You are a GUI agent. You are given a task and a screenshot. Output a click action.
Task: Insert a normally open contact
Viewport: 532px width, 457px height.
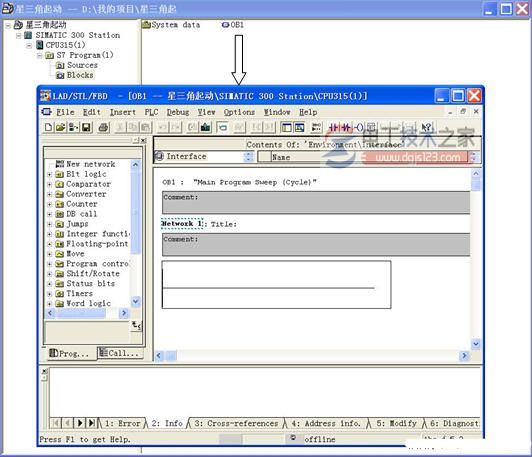tap(334, 128)
